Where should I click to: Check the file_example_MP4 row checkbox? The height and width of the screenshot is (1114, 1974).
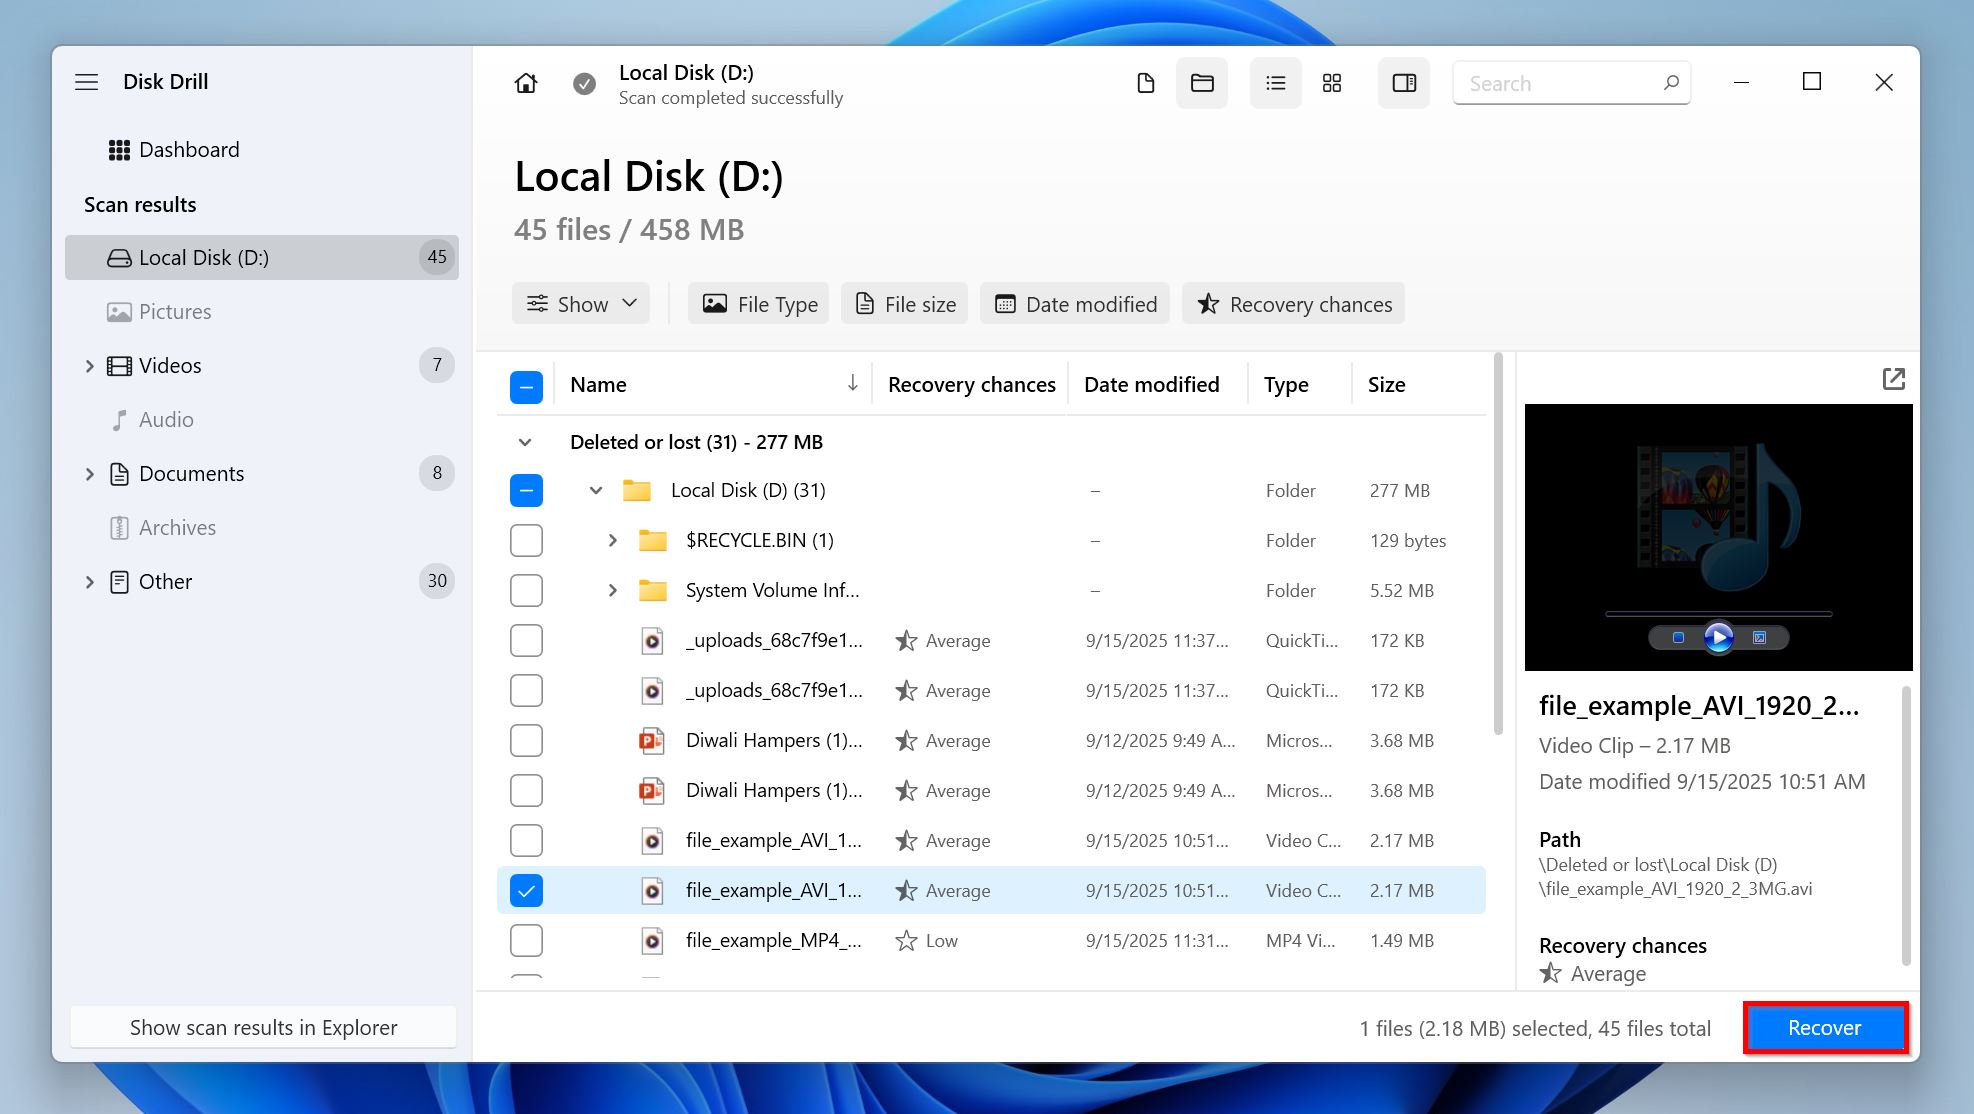[x=526, y=940]
